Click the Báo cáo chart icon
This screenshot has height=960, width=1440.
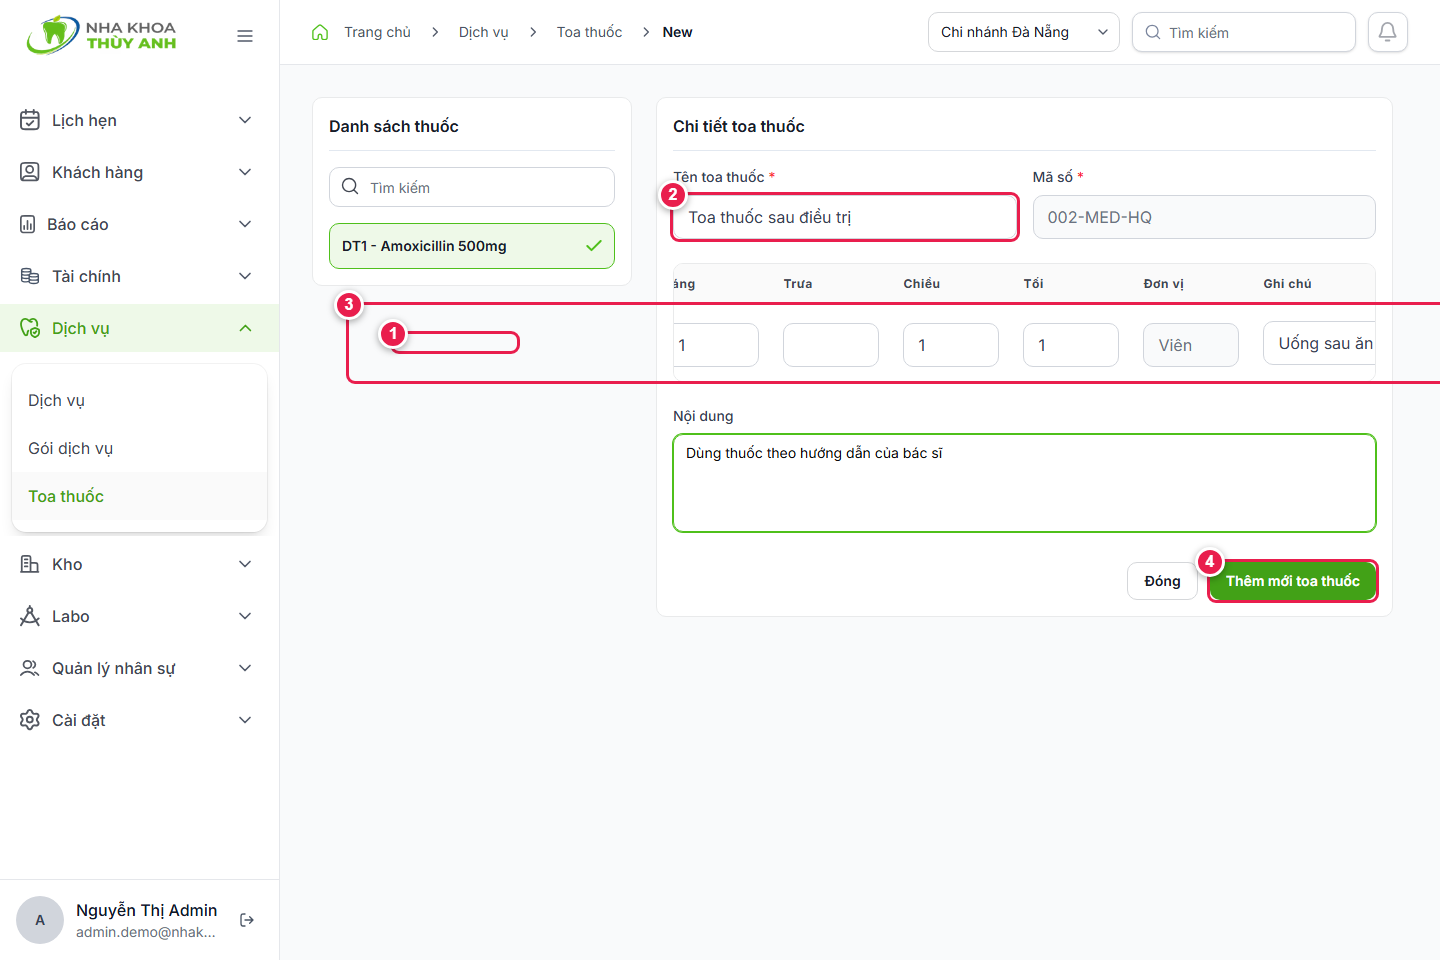(x=28, y=224)
